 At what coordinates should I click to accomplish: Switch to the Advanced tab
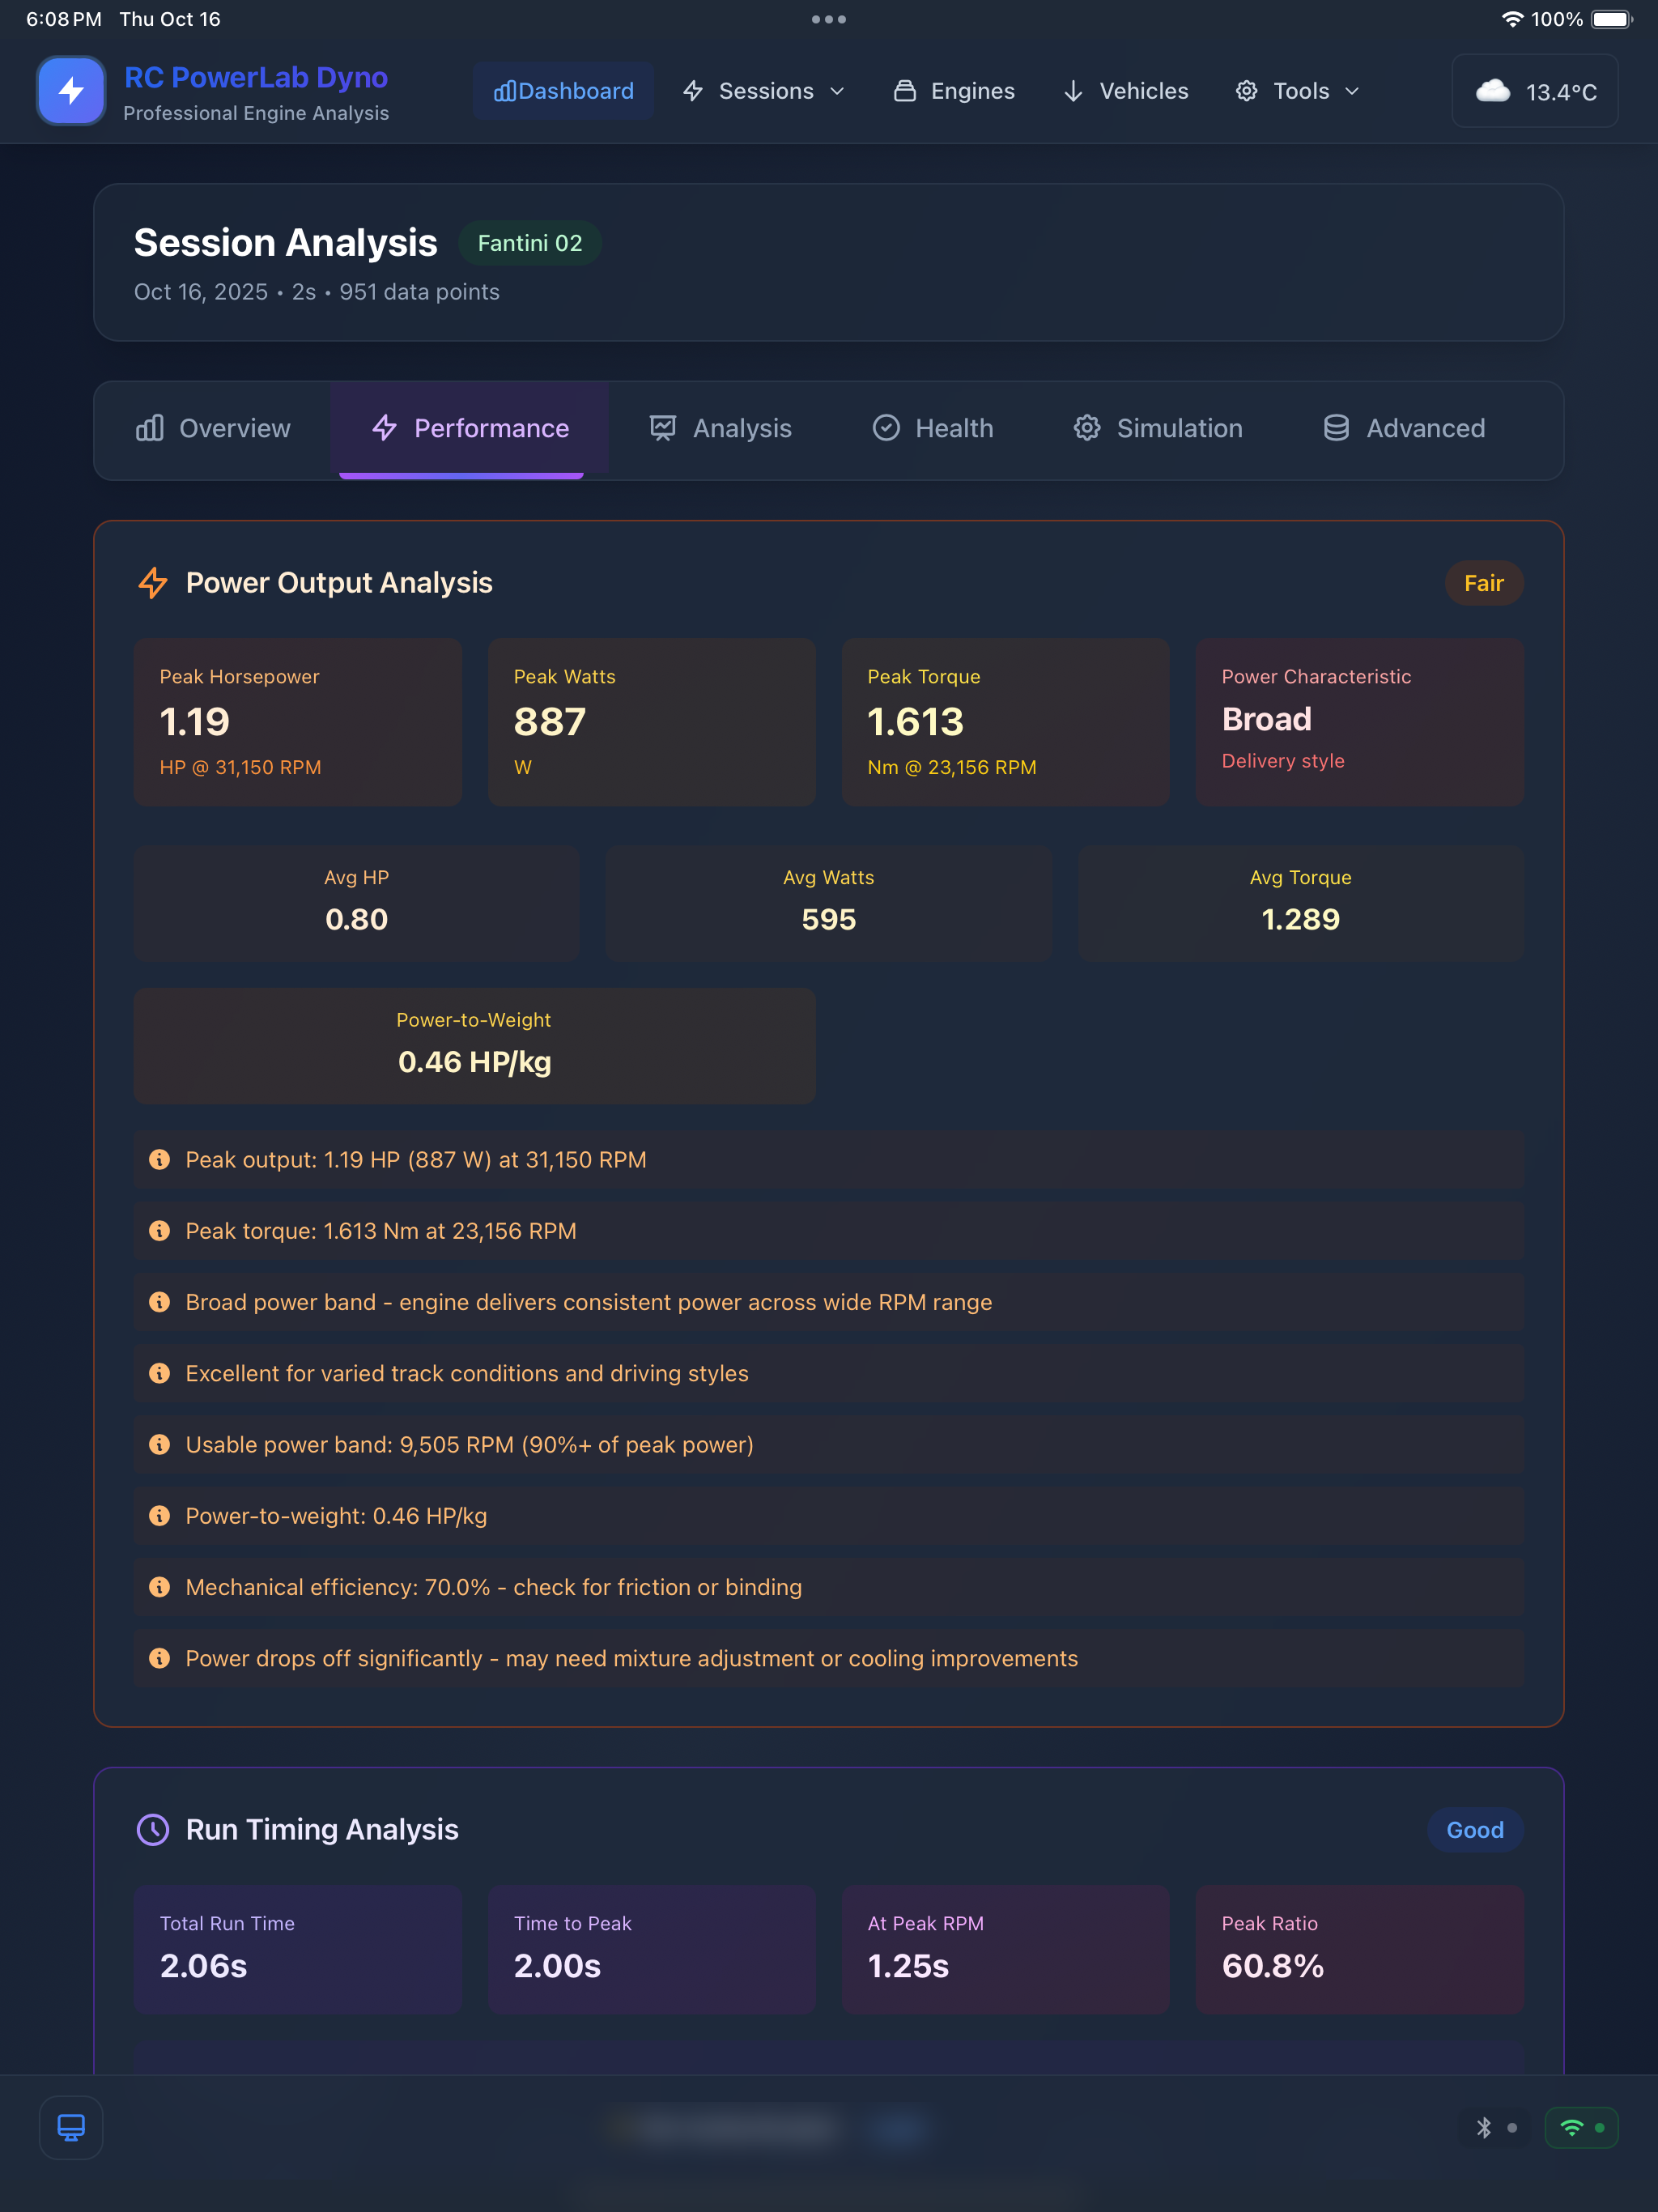(1404, 429)
